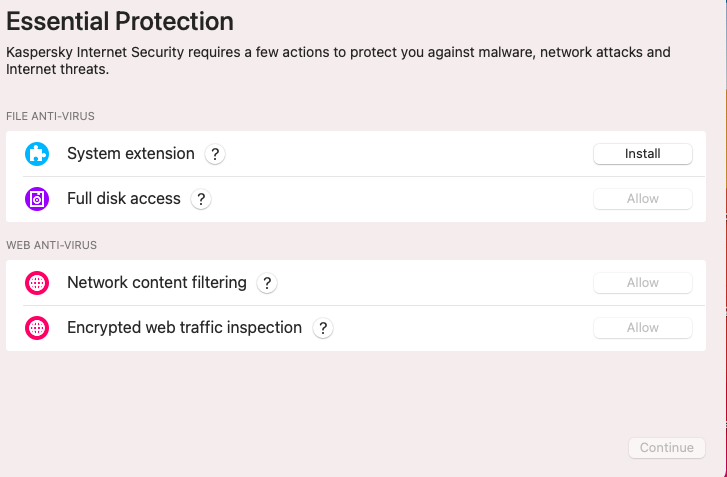The image size is (727, 477).
Task: Click the WEB ANTI-VIRUS section header
Action: [x=51, y=245]
